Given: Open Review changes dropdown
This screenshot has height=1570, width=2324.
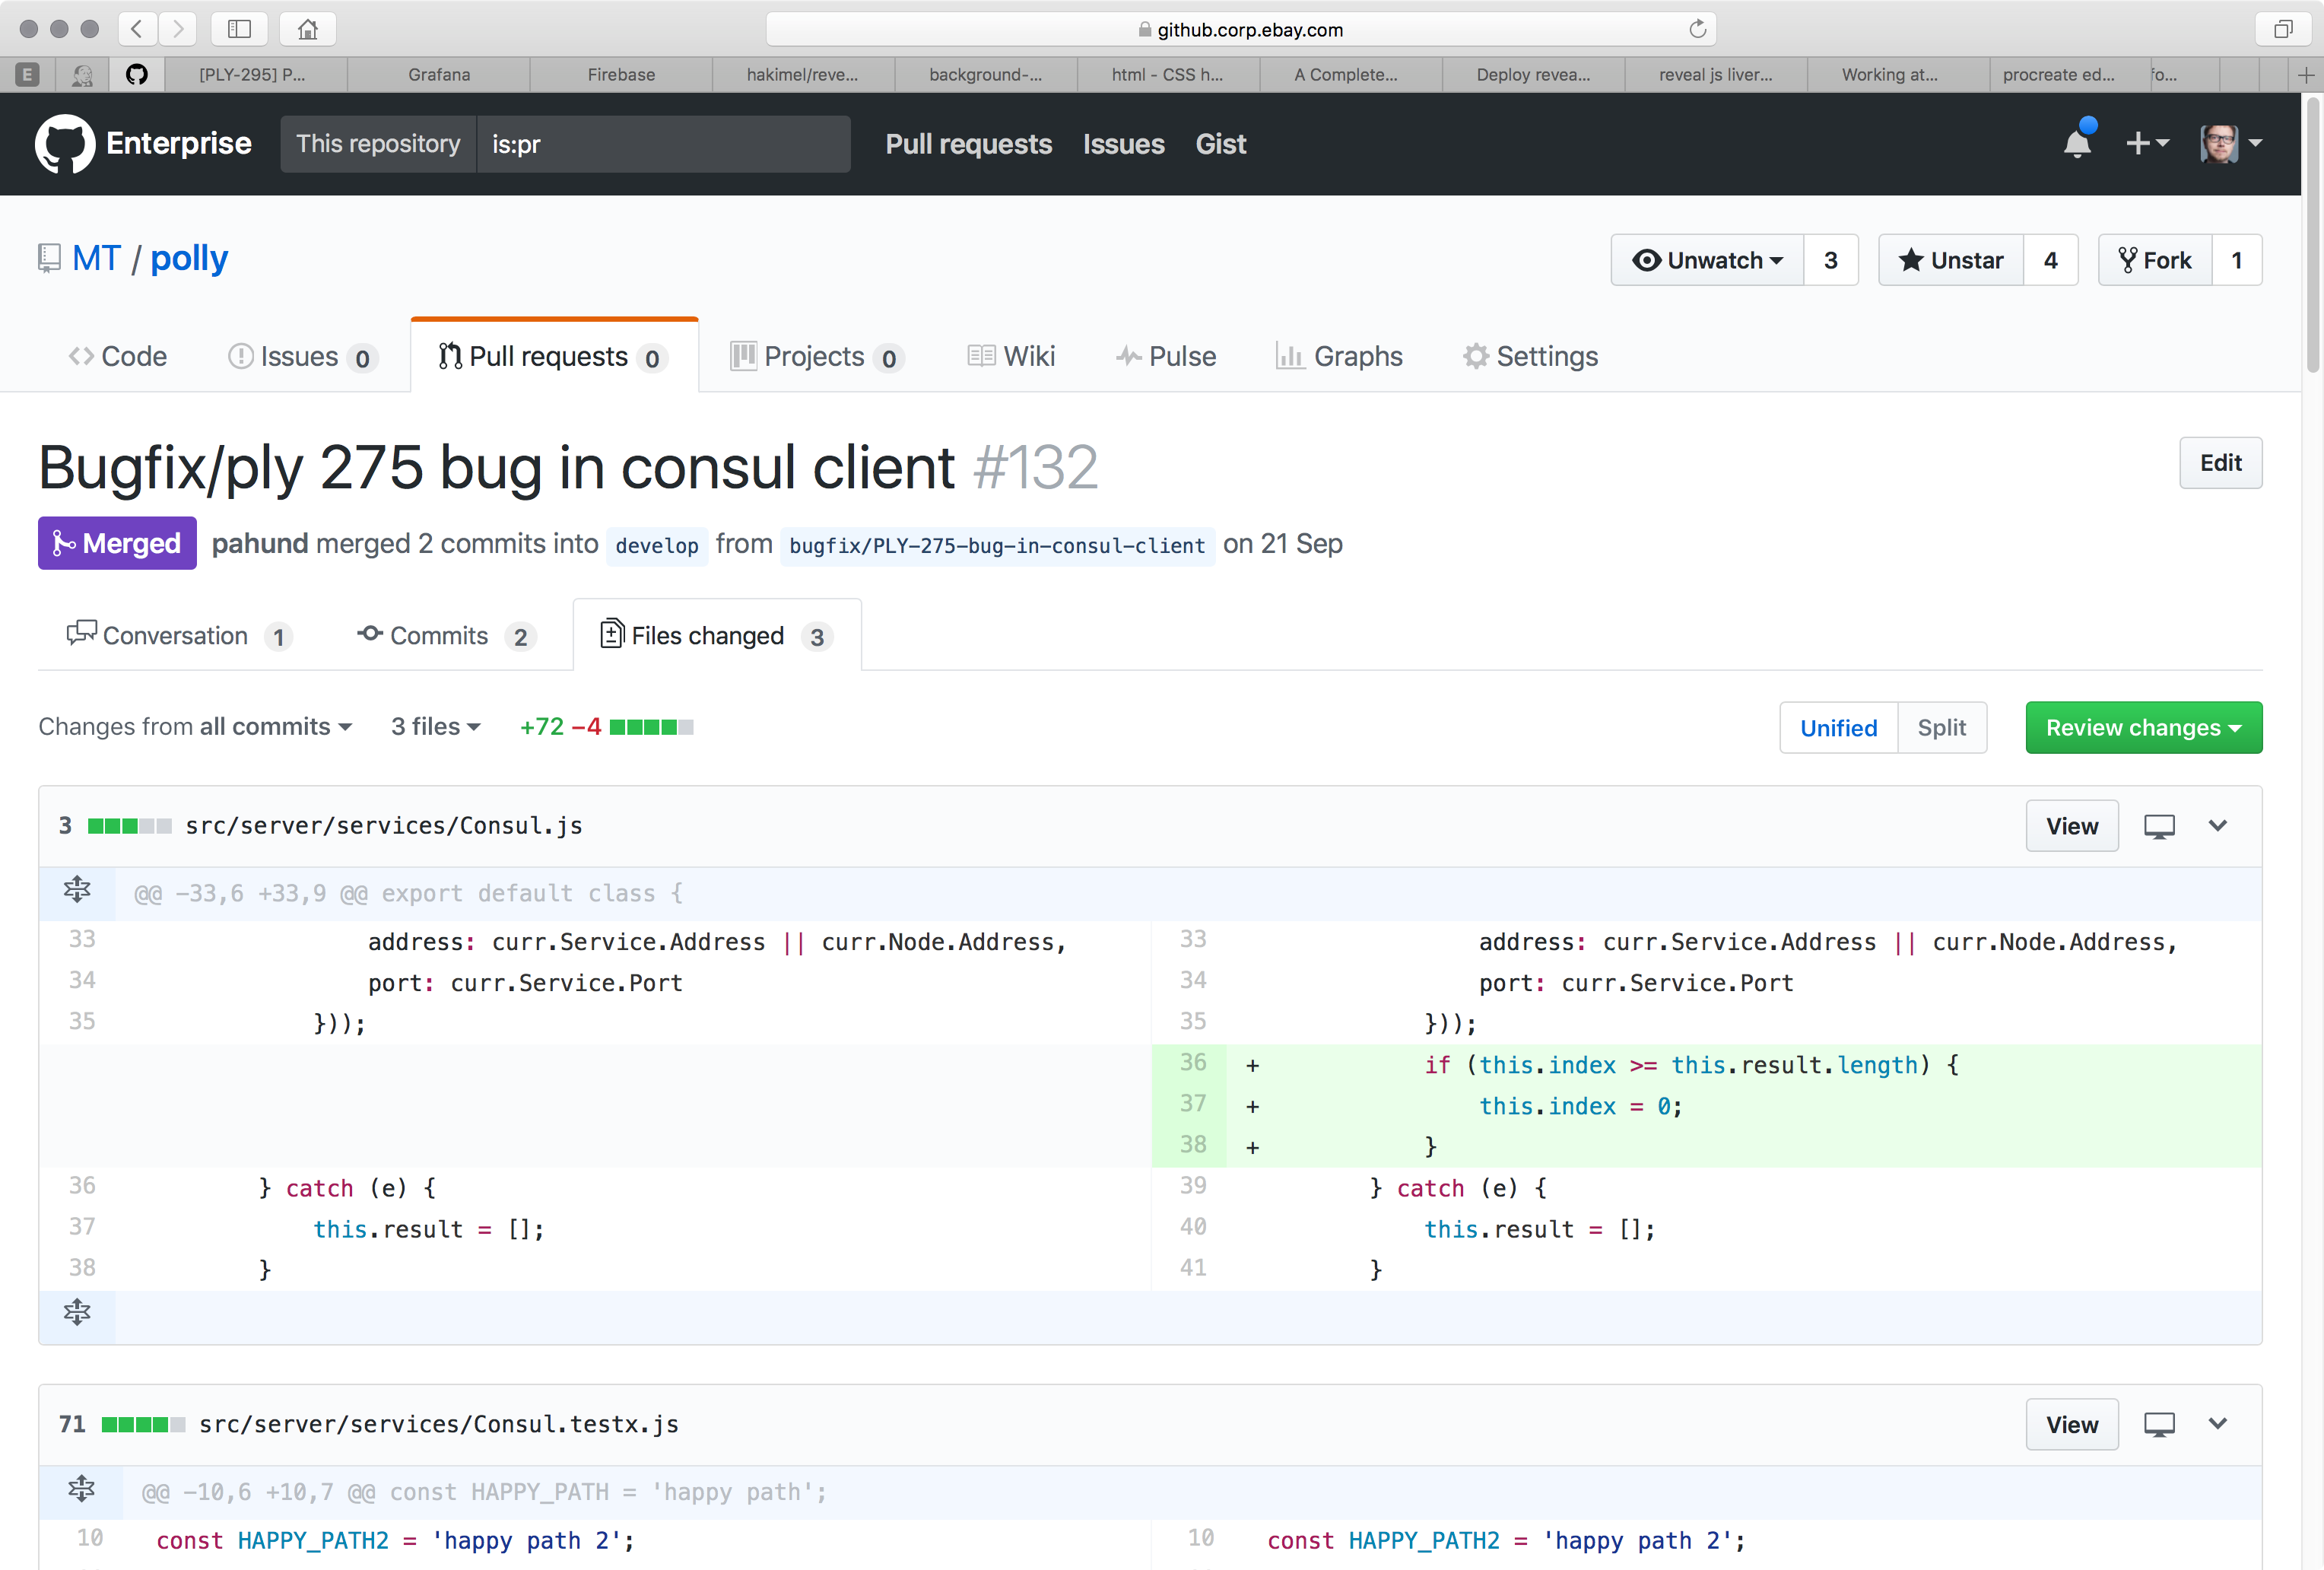Looking at the screenshot, I should point(2143,728).
